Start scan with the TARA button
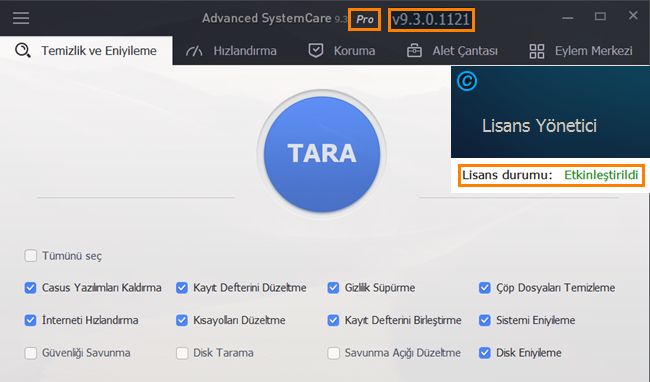The width and height of the screenshot is (650, 382). pos(322,154)
